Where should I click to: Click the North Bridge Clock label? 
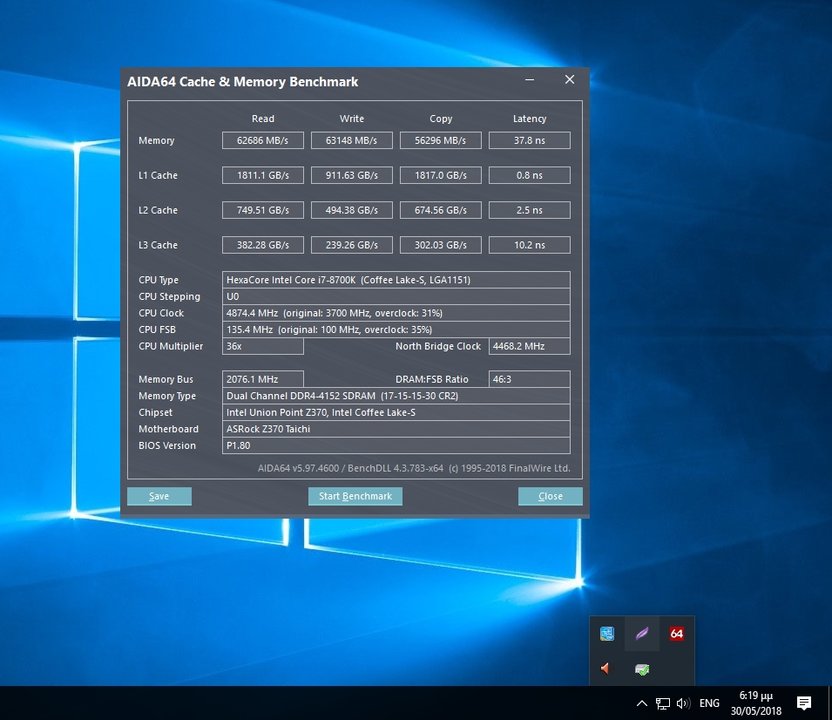(x=438, y=346)
